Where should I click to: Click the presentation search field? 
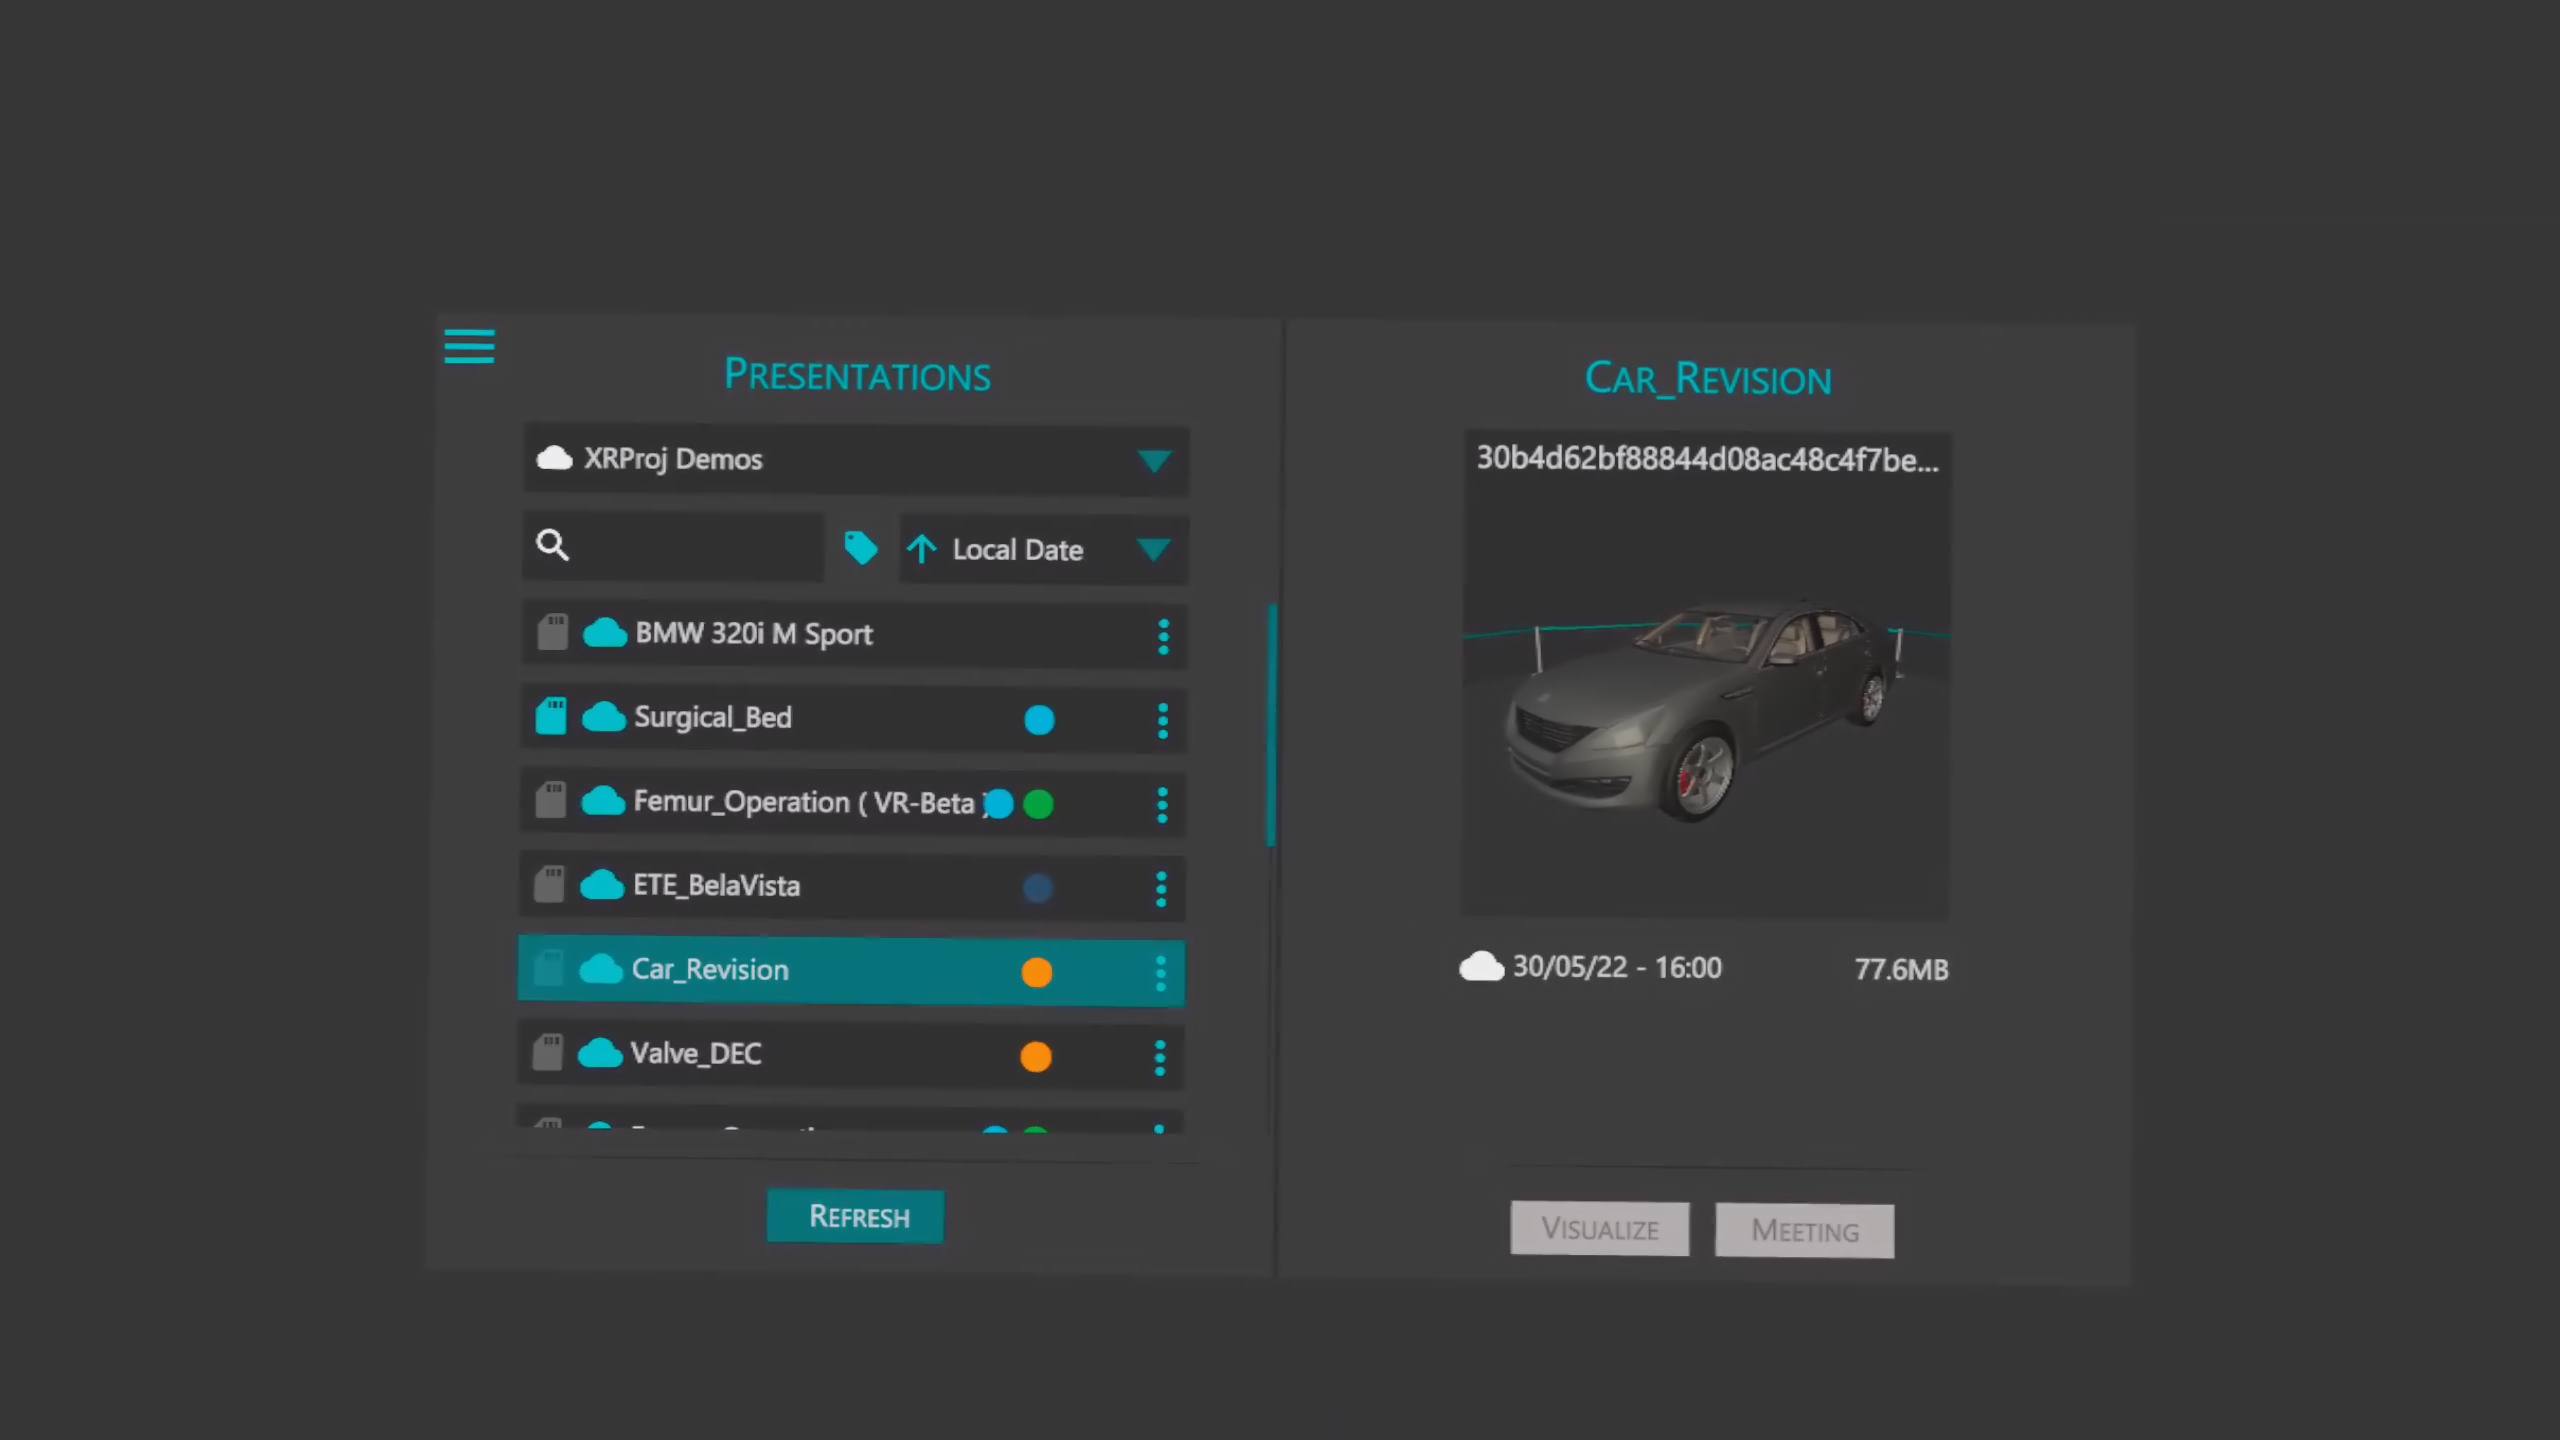[690, 546]
